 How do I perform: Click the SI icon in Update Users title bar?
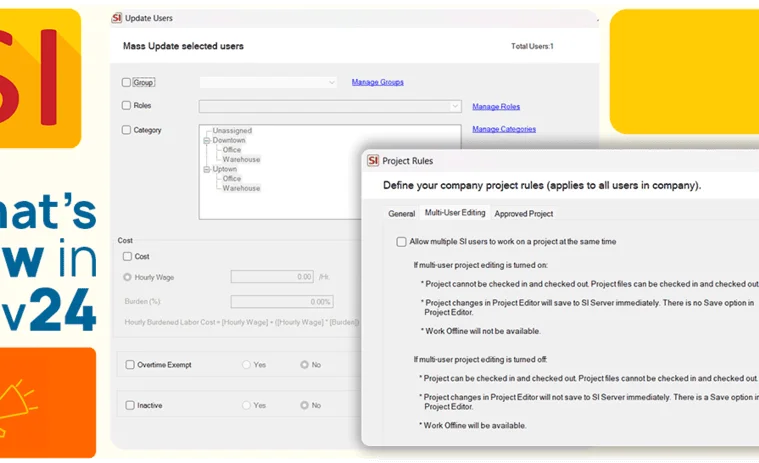[x=117, y=18]
